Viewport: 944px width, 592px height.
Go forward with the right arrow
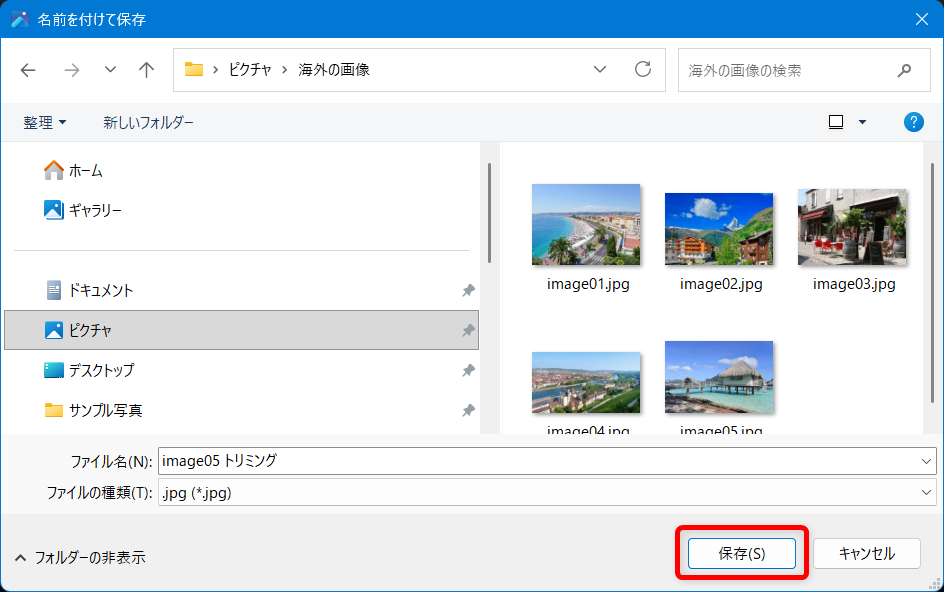[x=72, y=70]
